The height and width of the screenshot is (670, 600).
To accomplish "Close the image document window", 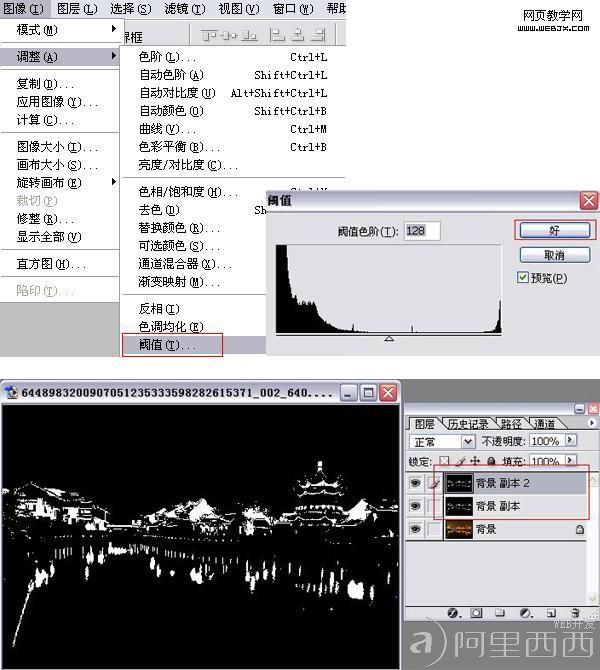I will click(388, 393).
